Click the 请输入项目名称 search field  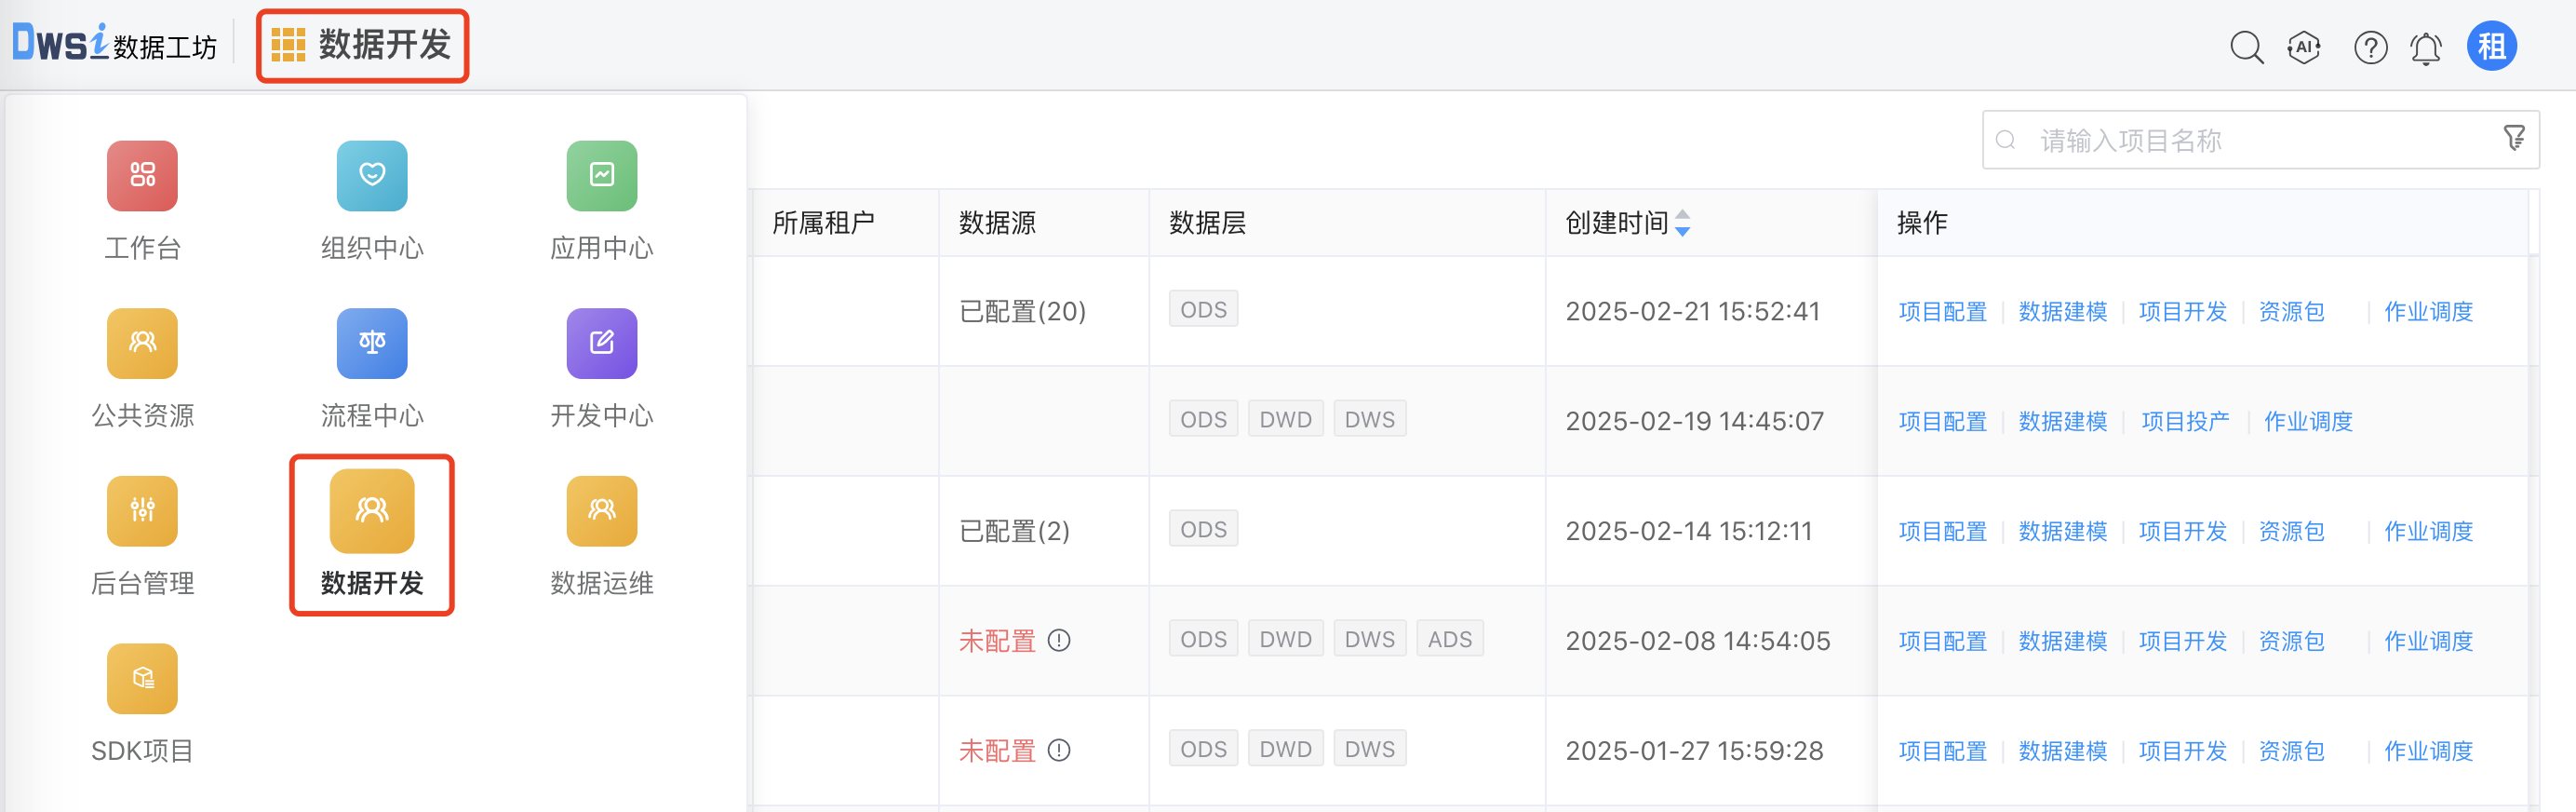click(x=2250, y=141)
